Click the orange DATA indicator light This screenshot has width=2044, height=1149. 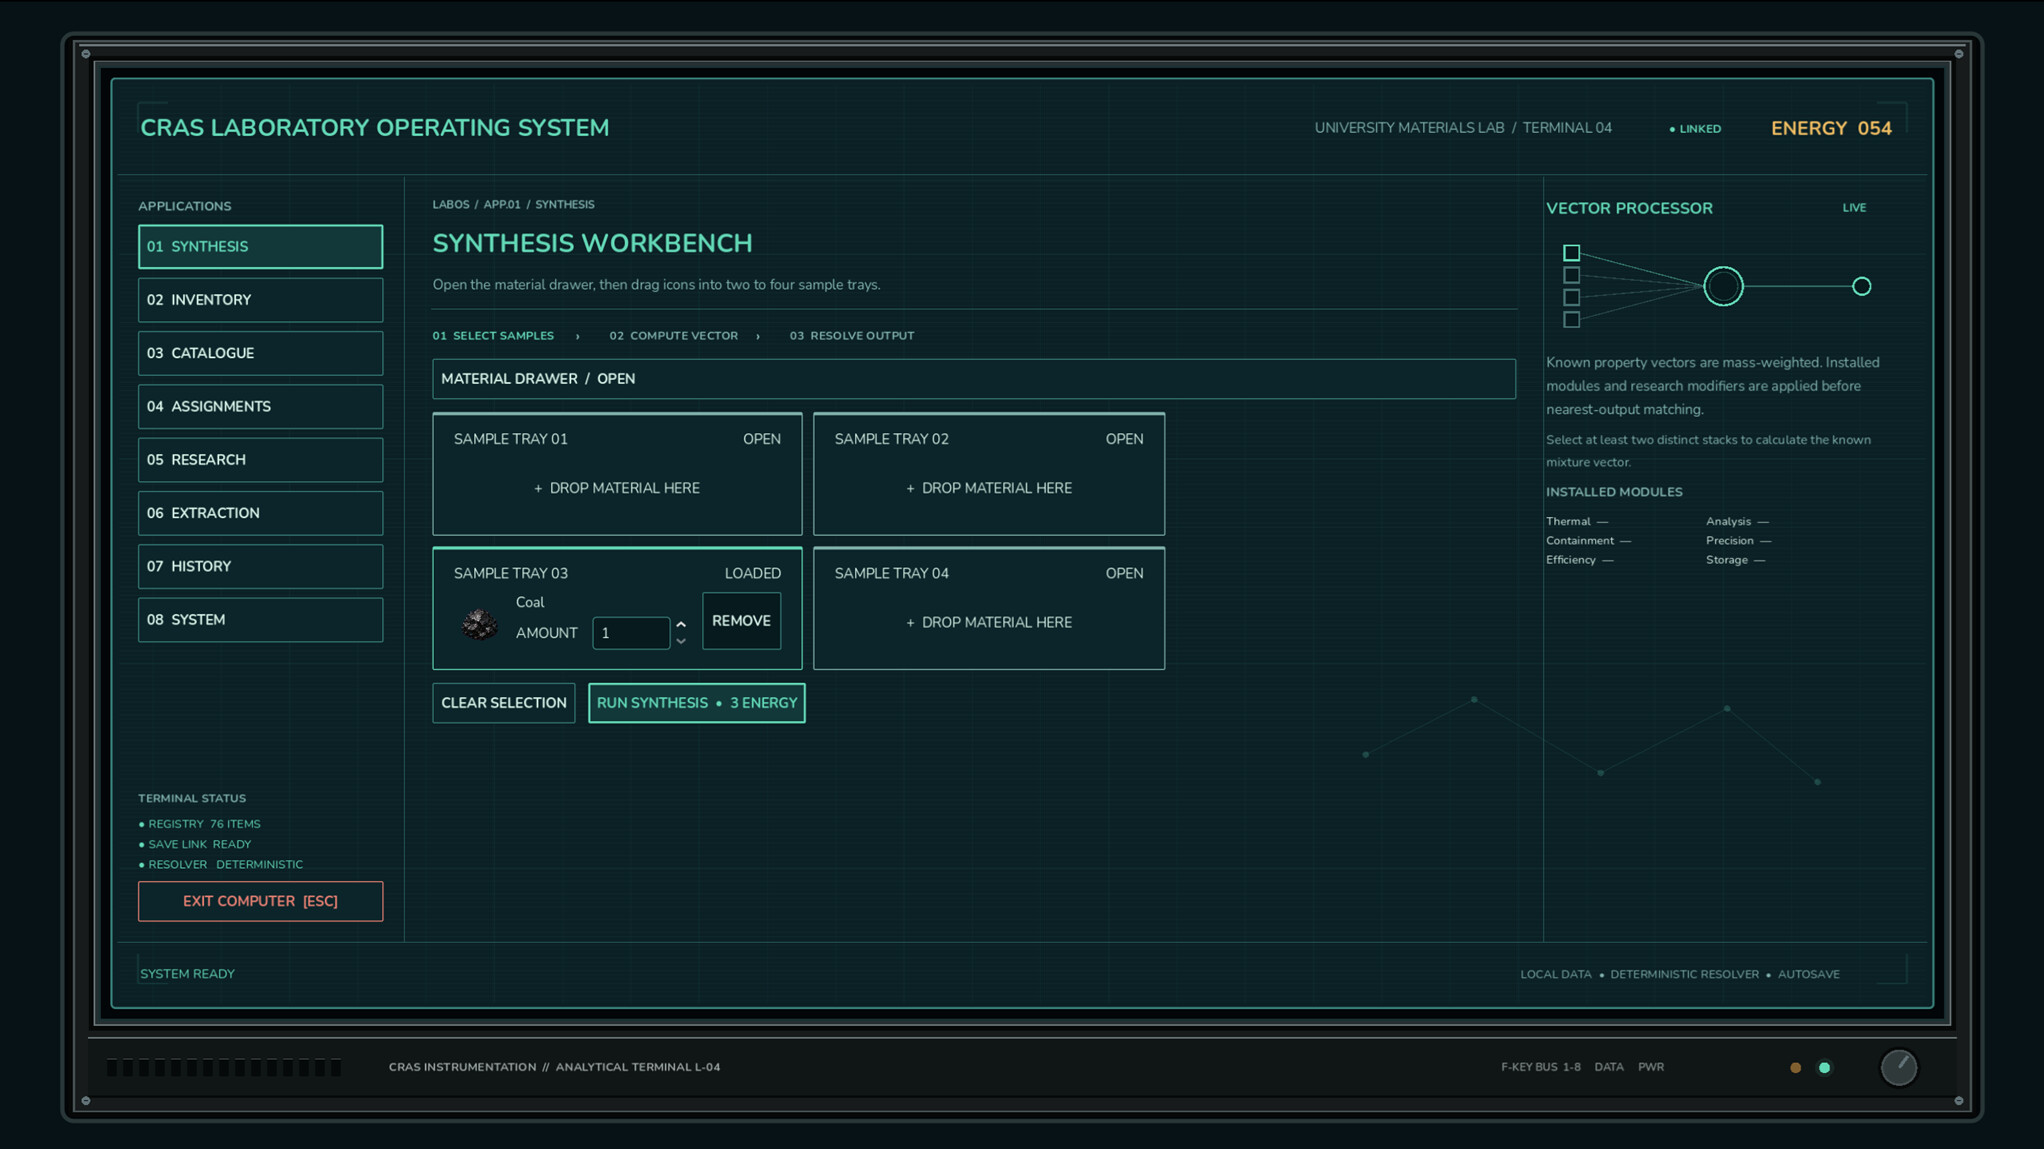point(1795,1068)
